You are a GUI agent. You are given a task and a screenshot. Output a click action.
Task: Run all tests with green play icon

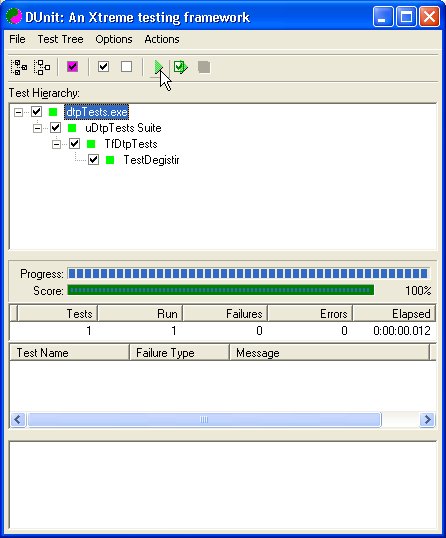159,67
